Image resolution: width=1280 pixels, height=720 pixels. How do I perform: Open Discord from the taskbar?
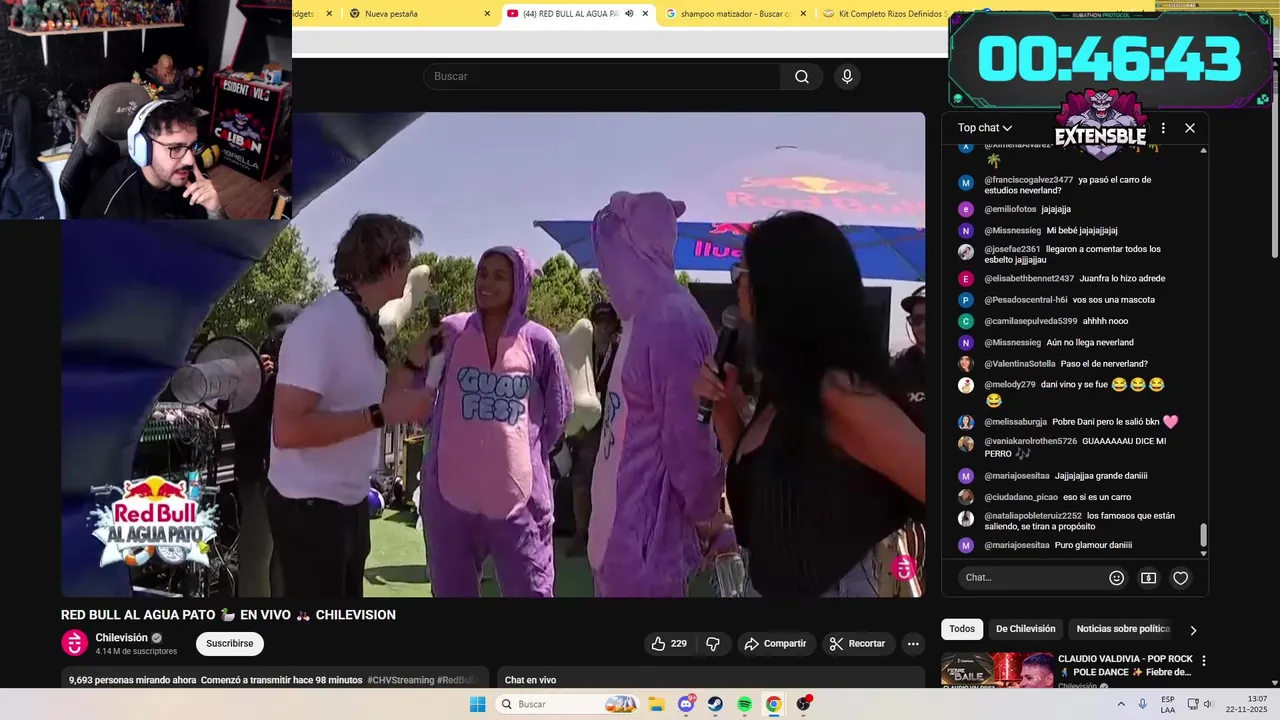(687, 704)
